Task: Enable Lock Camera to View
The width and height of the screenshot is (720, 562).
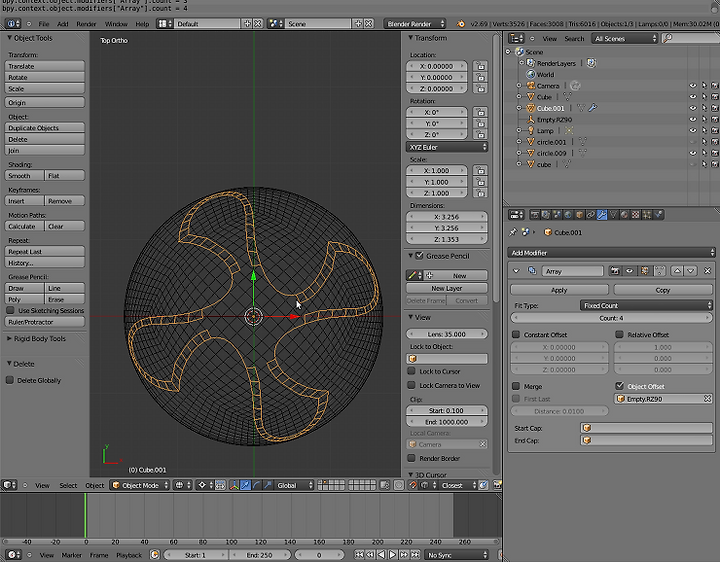Action: click(411, 385)
